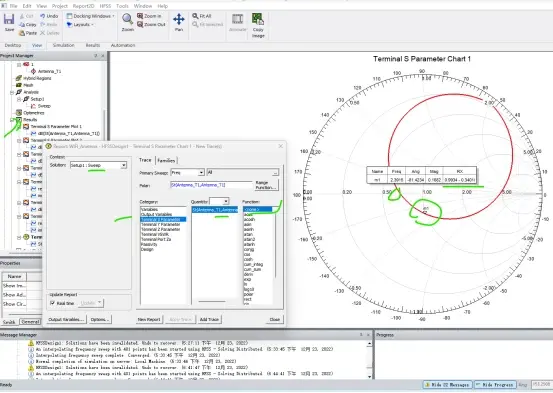Click the Animate filmstrip icon
The image size is (553, 393).
[x=237, y=19]
